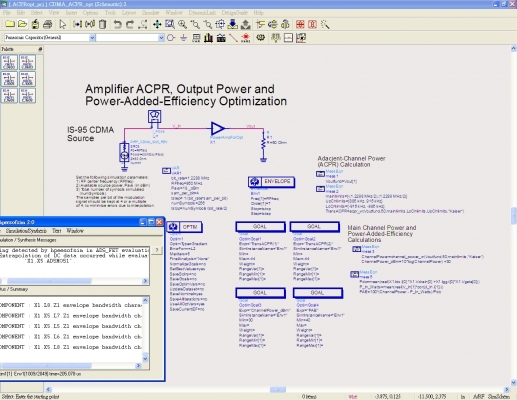Click the Print toolbar icon
The width and height of the screenshot is (517, 400).
(x=48, y=24)
